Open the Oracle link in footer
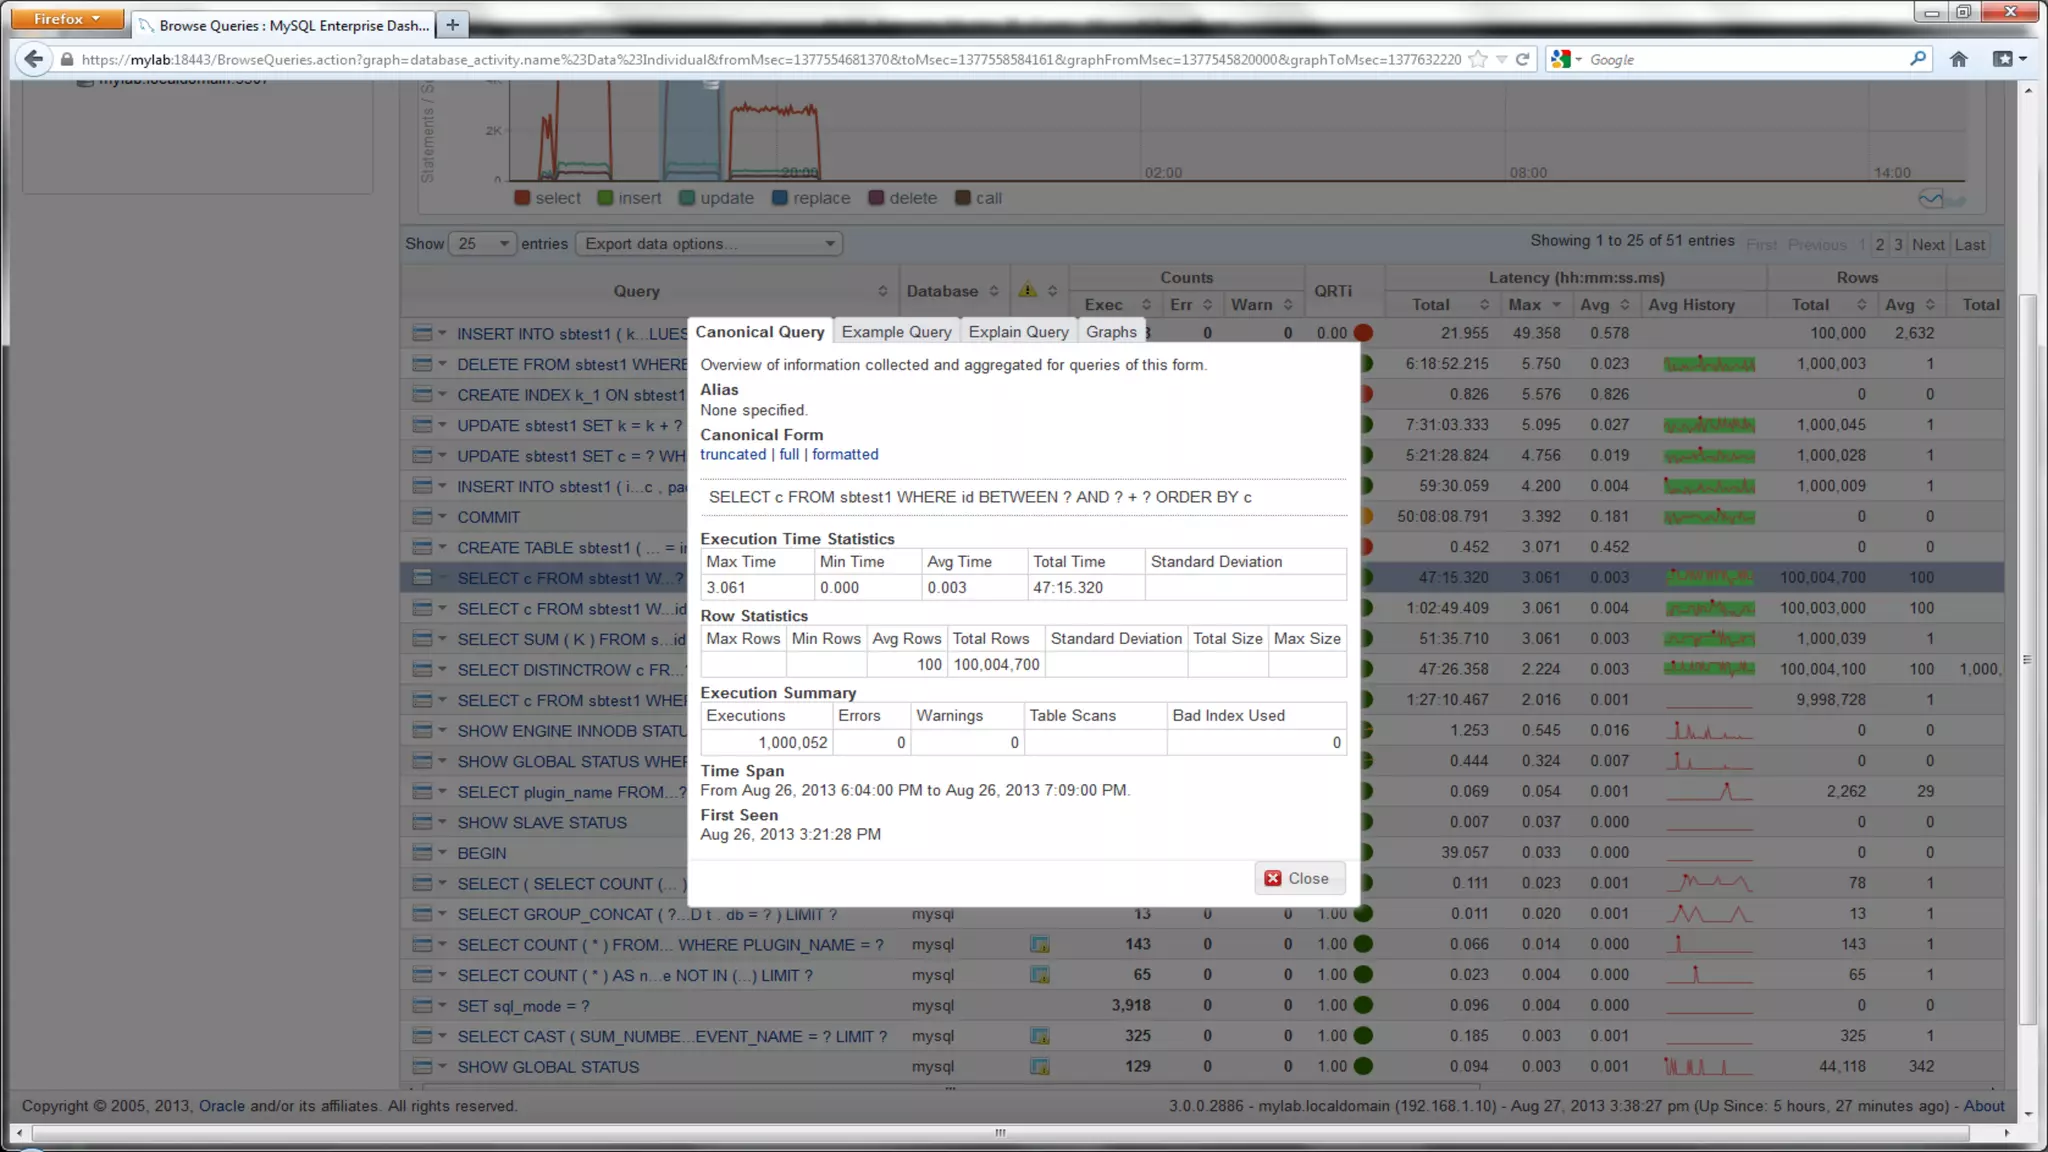 (221, 1106)
